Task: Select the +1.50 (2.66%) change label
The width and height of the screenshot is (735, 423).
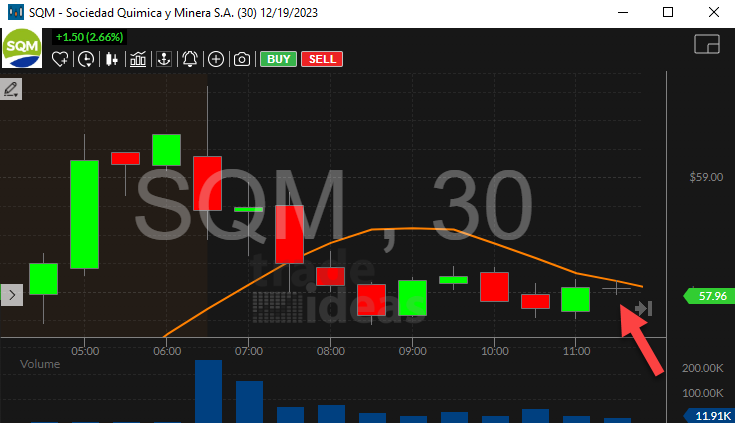Action: [x=90, y=37]
